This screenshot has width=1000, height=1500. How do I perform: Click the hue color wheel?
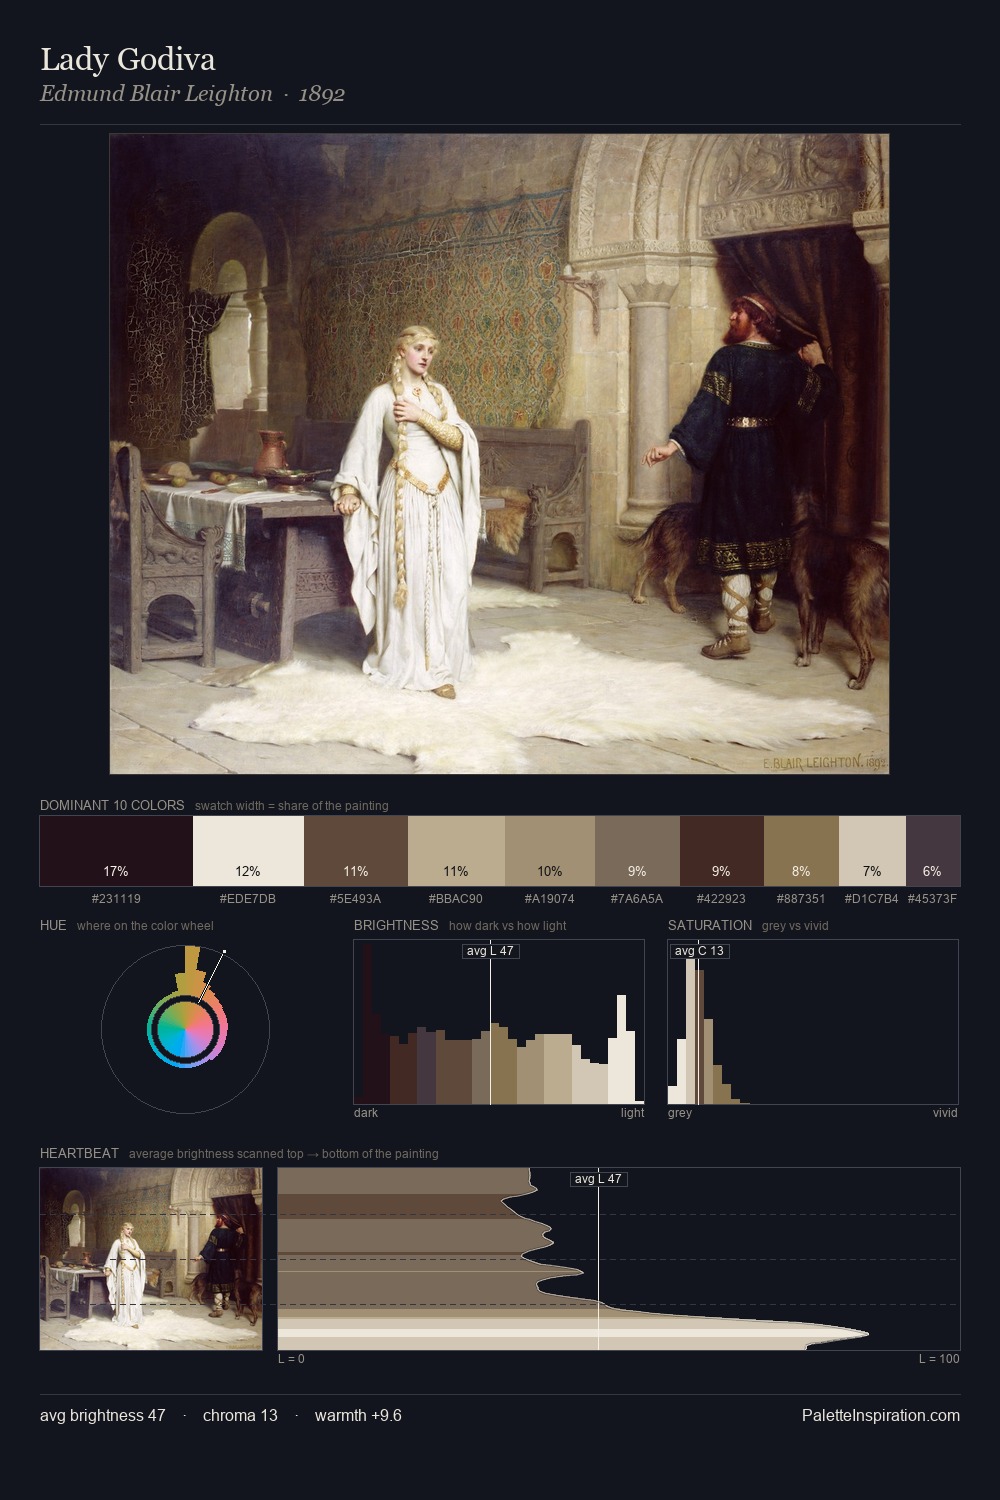pos(186,1028)
